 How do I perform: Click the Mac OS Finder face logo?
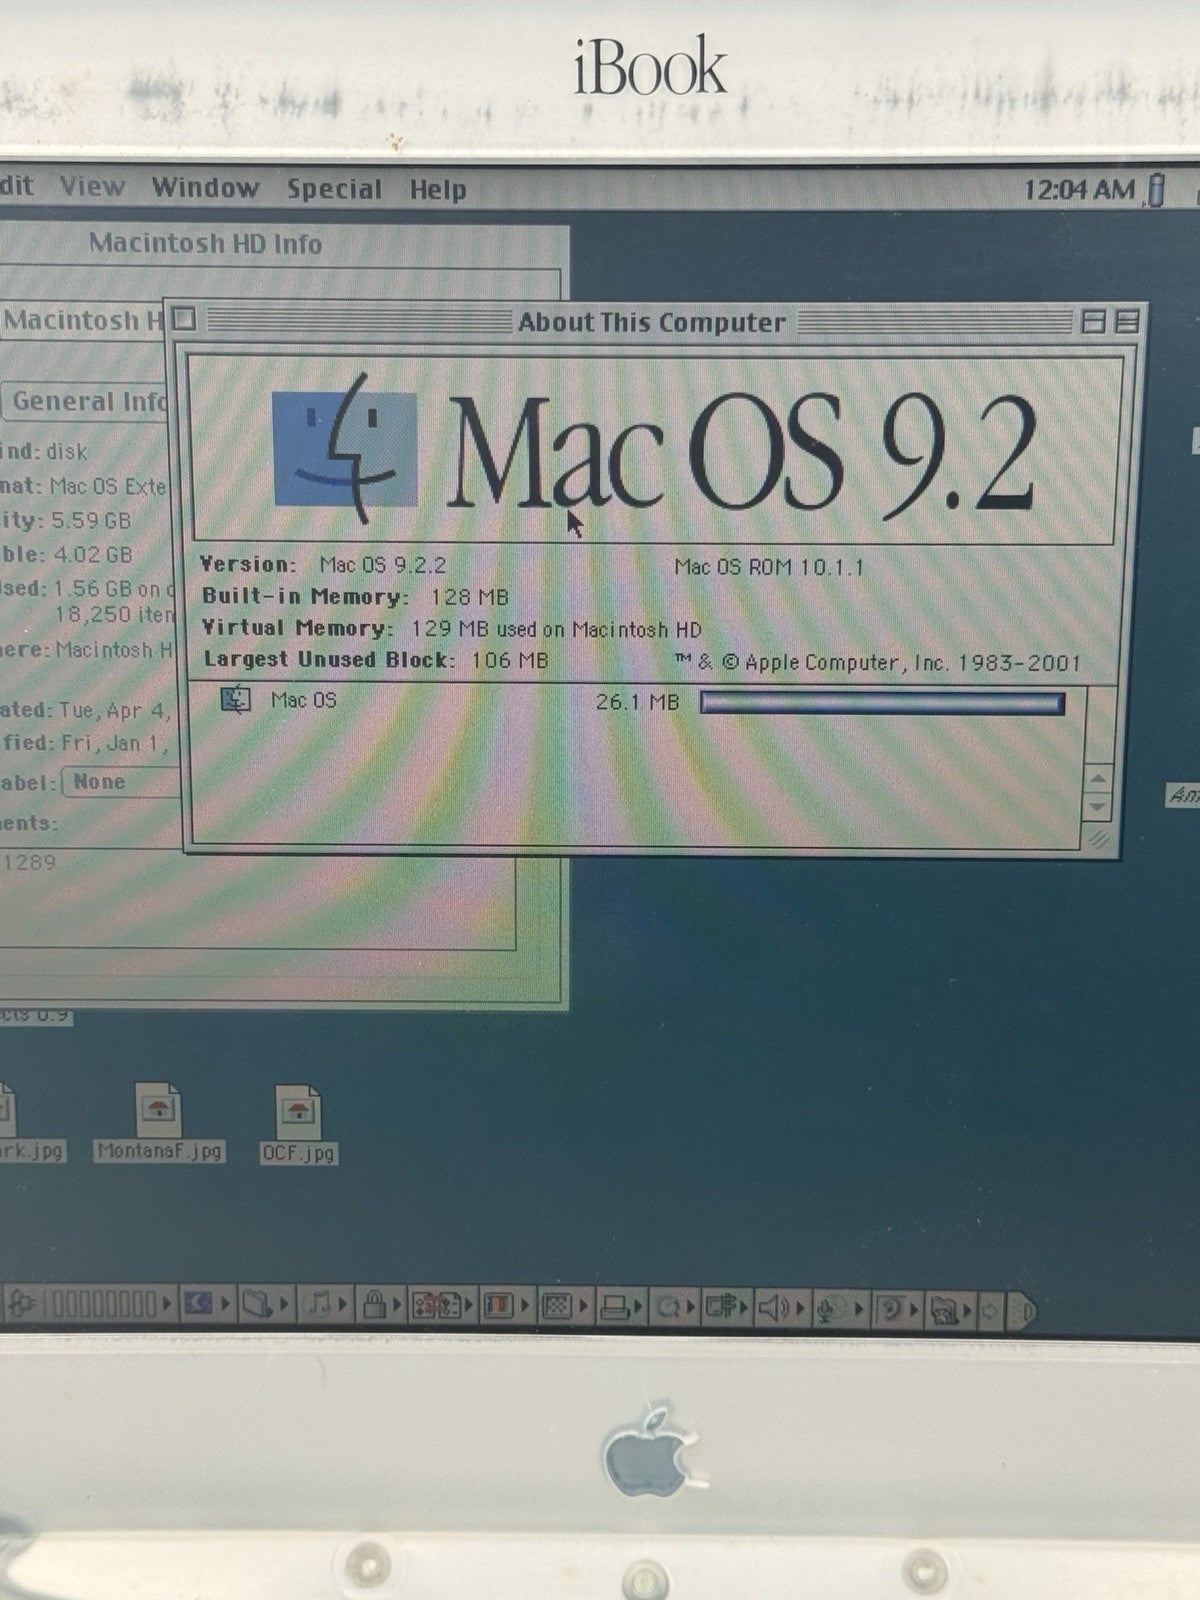pos(345,447)
